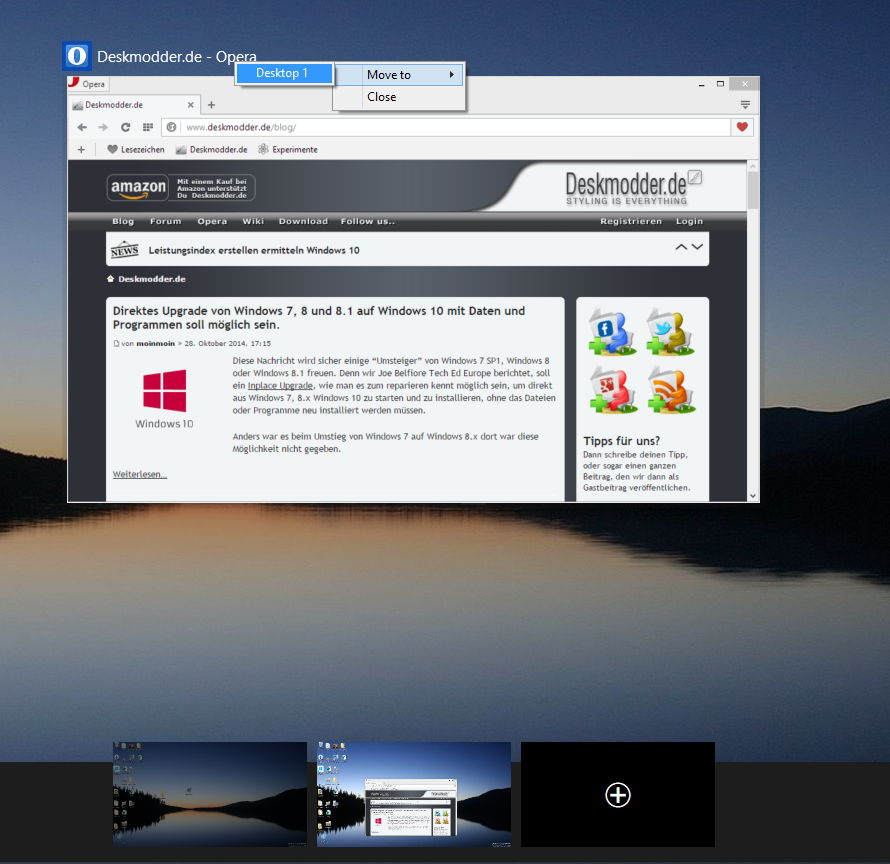Select the second desktop thumbnail with Opera
This screenshot has width=890, height=864.
414,794
